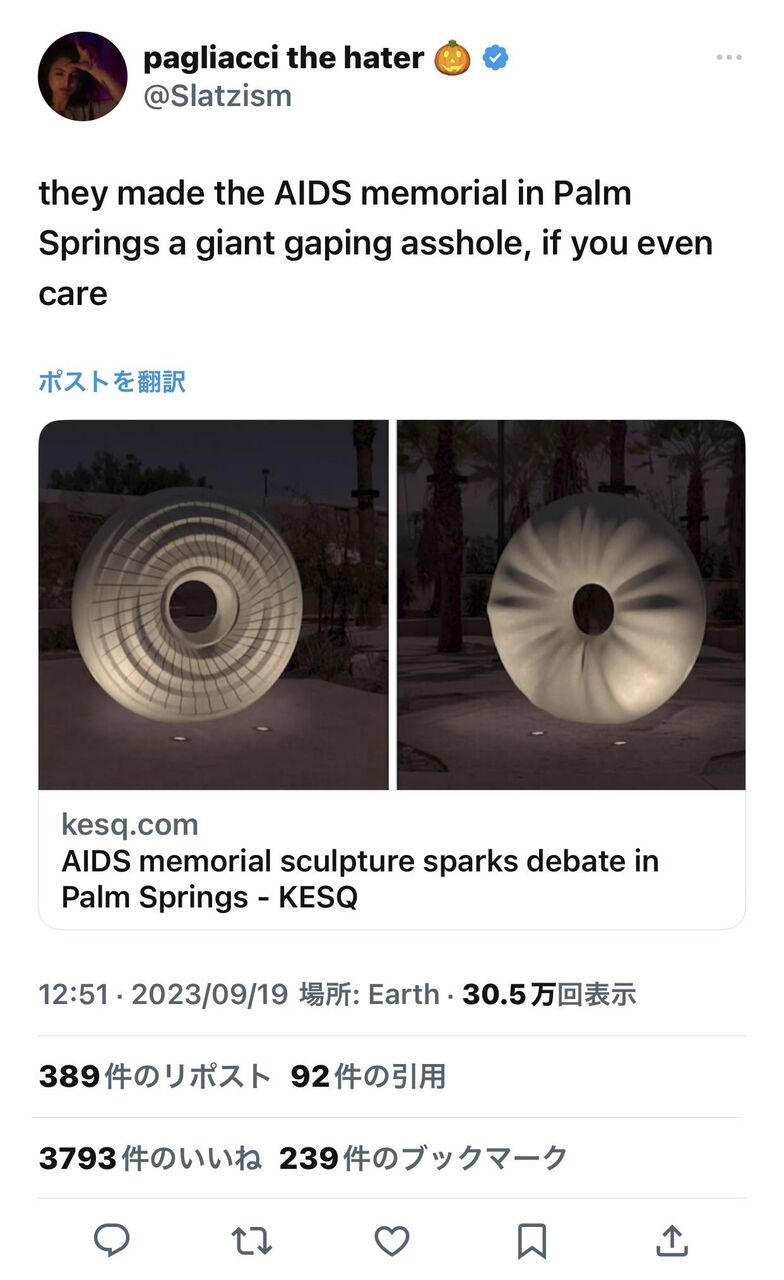784x1280 pixels.
Task: Open left sculpture image
Action: point(213,605)
